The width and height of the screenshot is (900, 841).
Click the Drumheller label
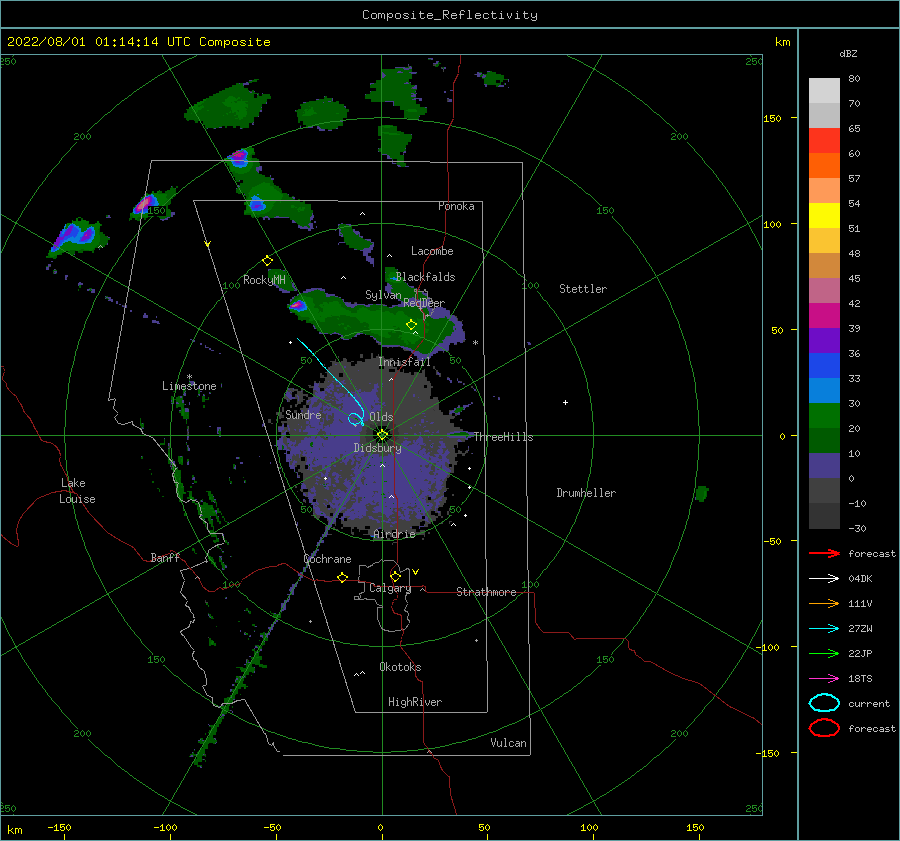pyautogui.click(x=586, y=493)
